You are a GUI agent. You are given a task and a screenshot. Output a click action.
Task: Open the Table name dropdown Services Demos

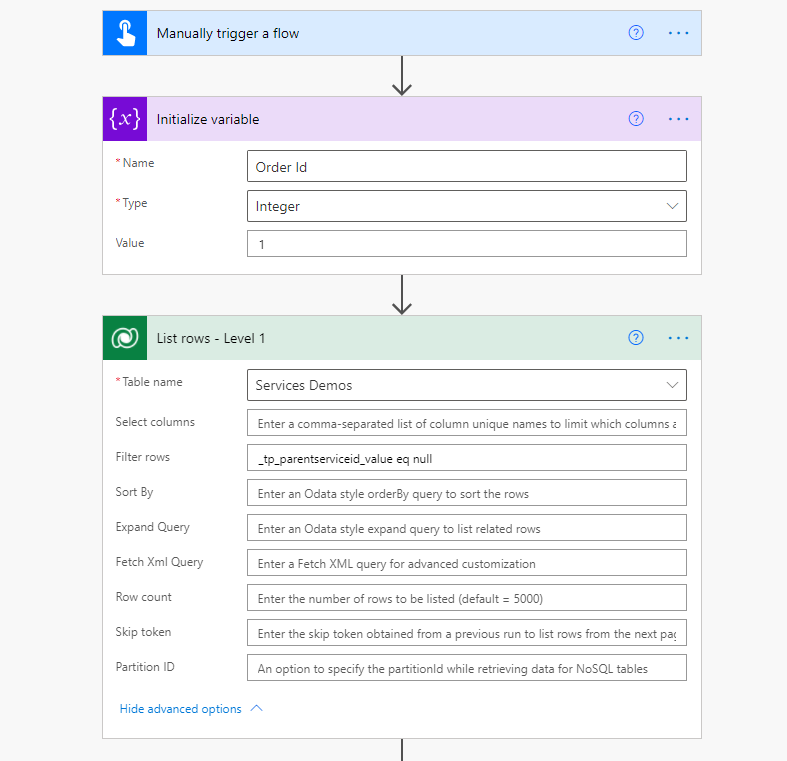point(671,385)
